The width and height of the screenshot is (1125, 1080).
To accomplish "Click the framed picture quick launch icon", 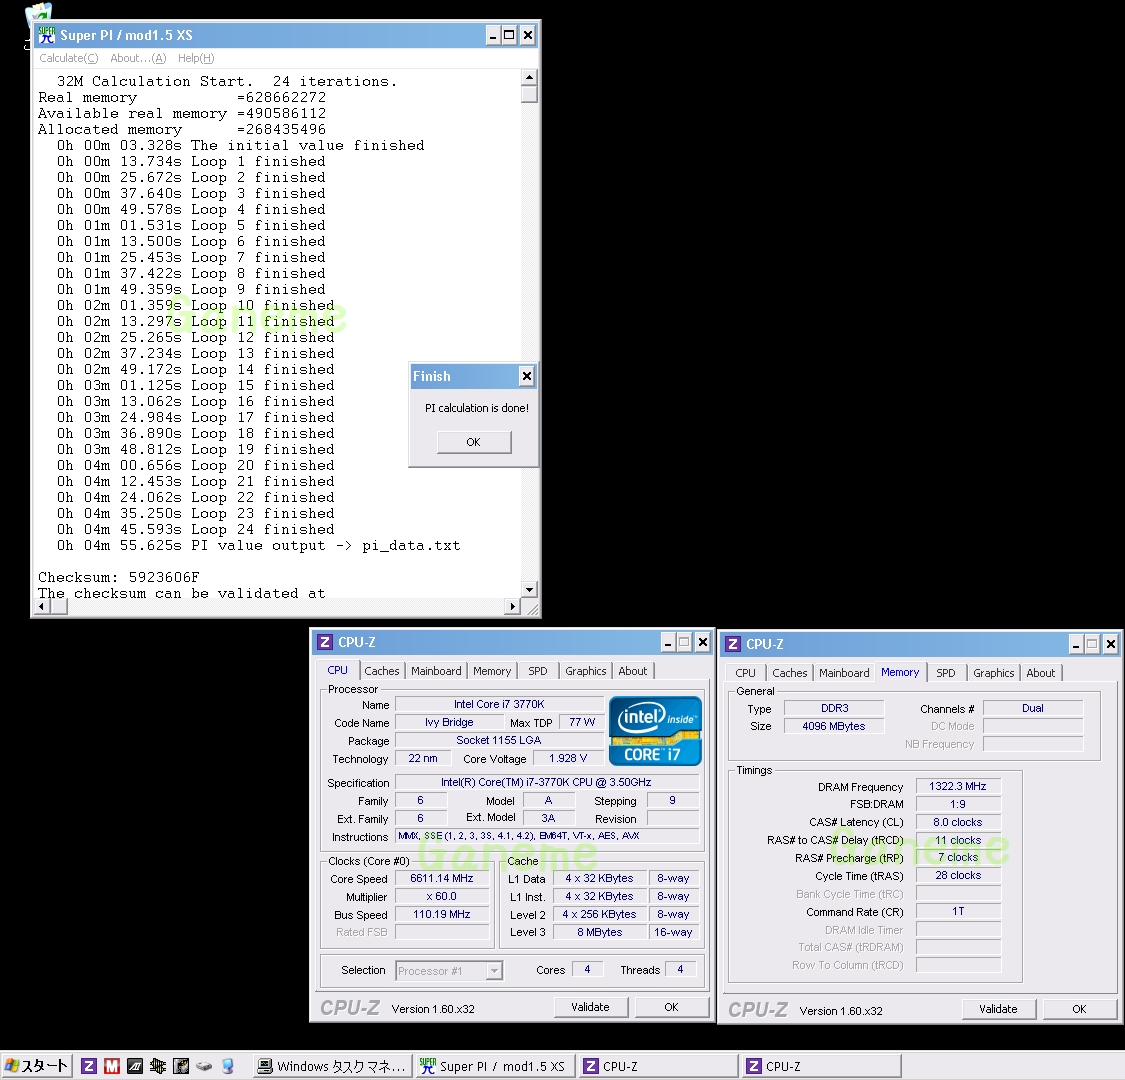I will tap(181, 1066).
